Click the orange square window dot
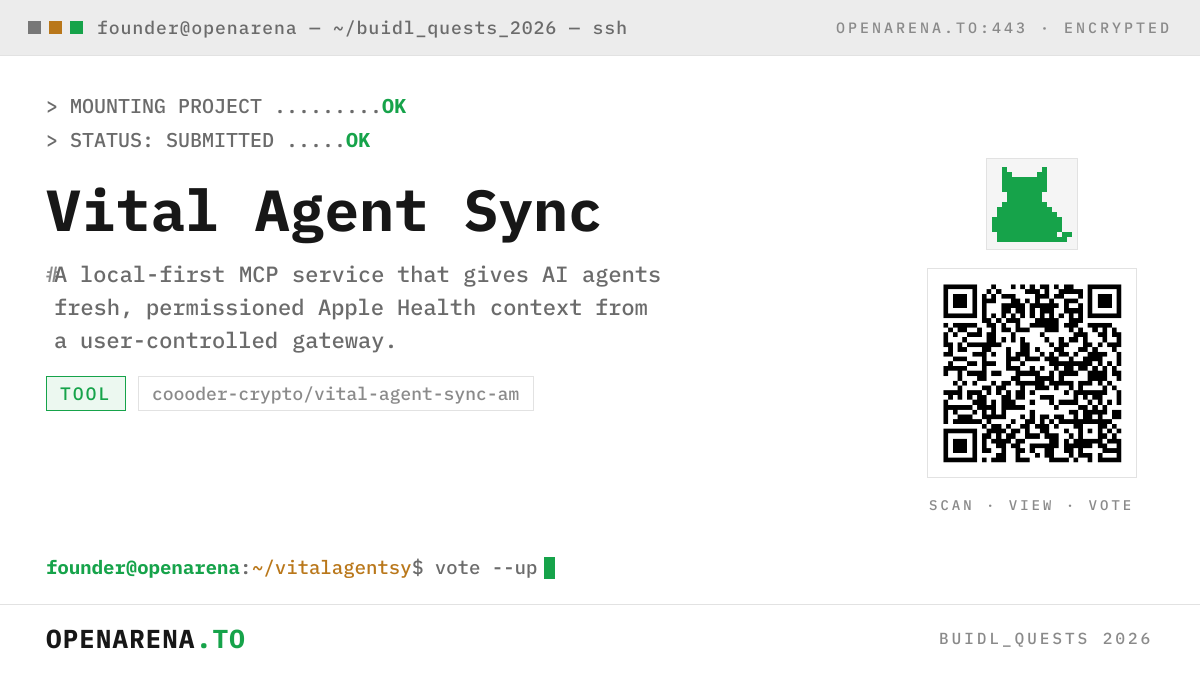Image resolution: width=1200 pixels, height=675 pixels. click(x=55, y=28)
